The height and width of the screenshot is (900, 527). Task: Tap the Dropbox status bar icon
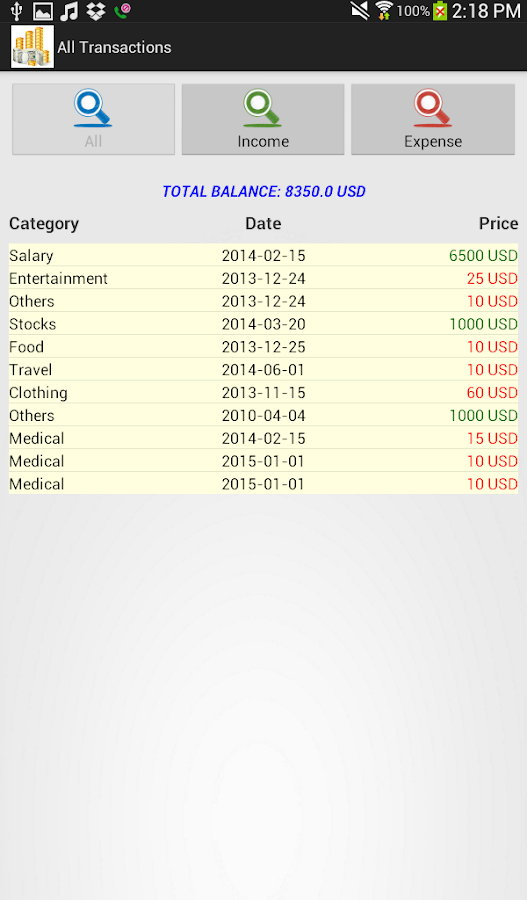(x=96, y=11)
